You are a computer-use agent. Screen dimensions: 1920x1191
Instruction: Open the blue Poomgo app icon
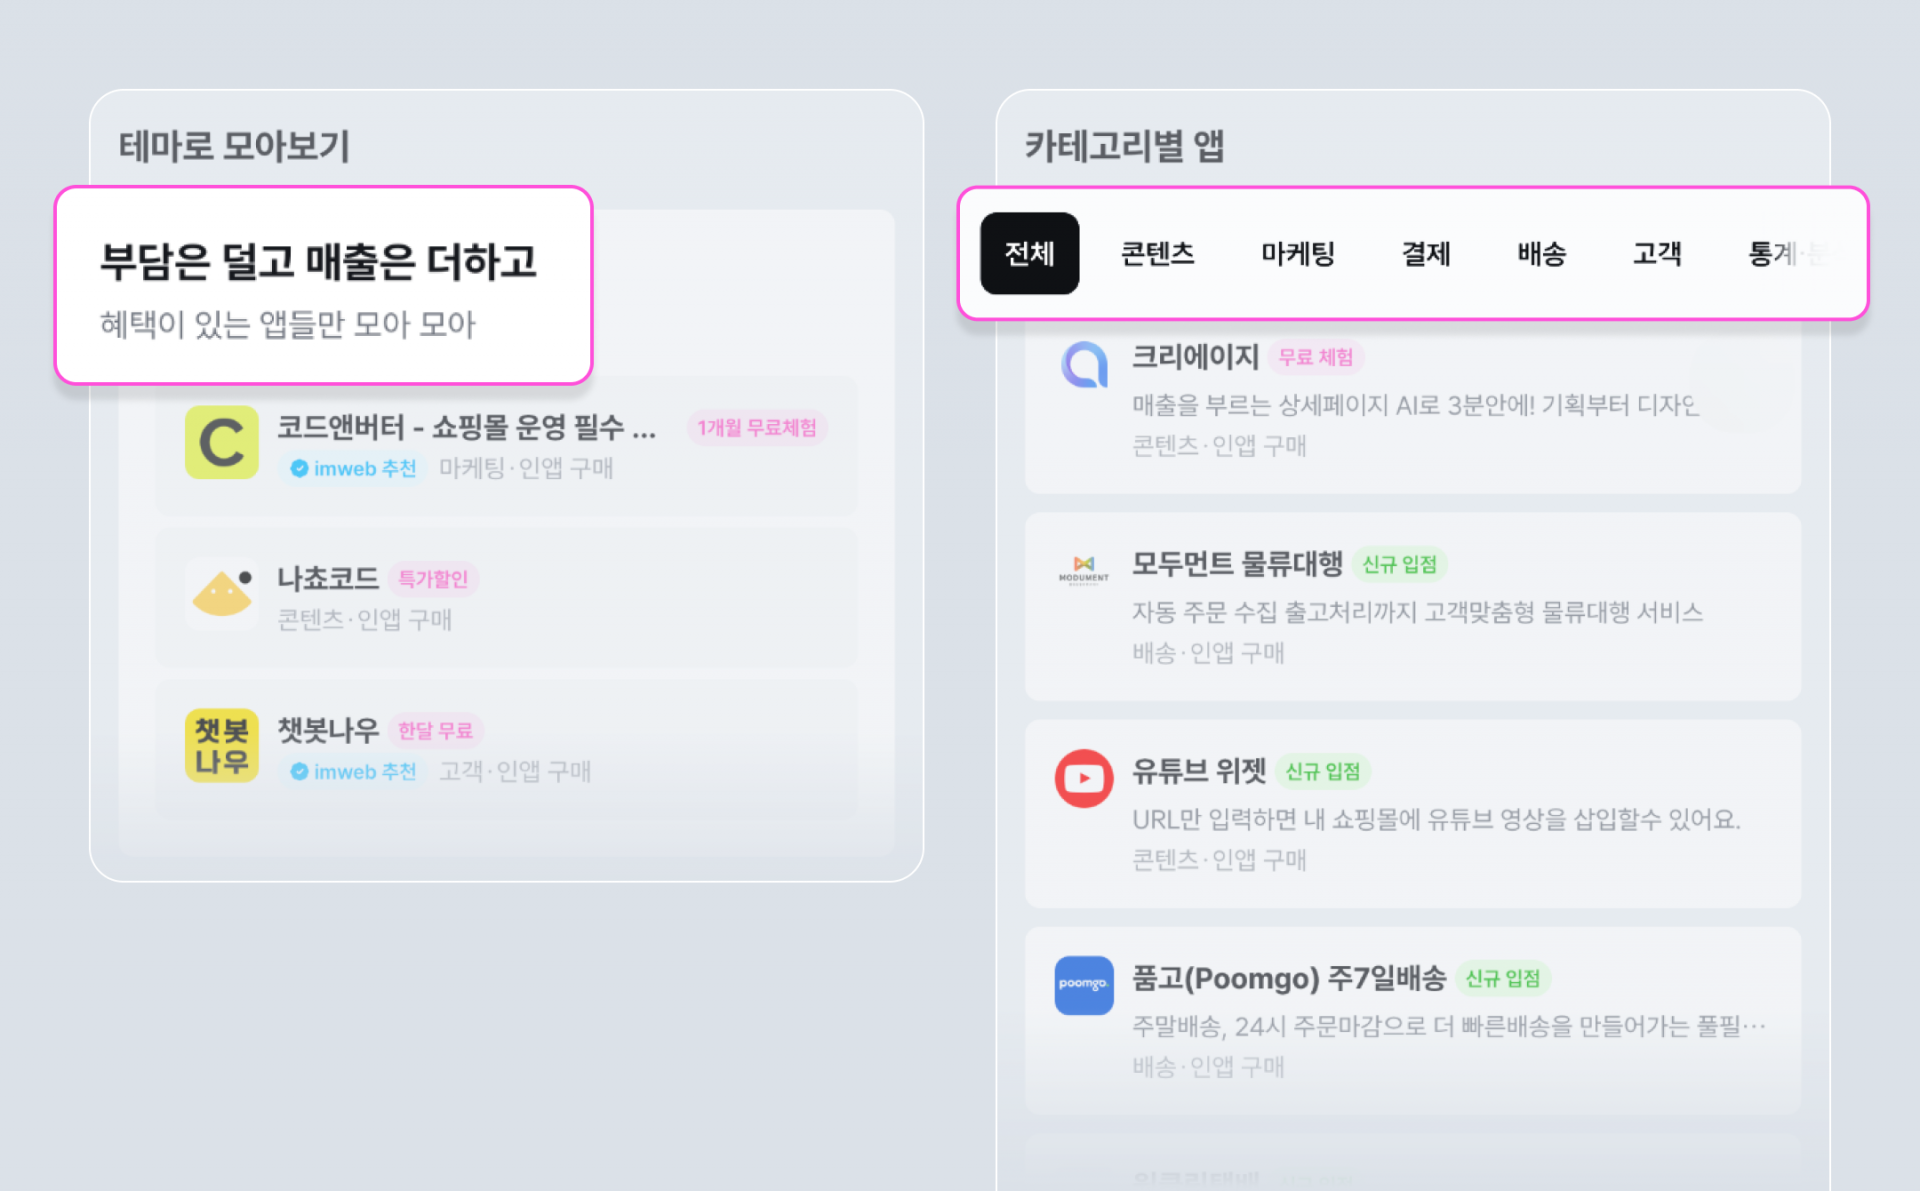(x=1084, y=985)
